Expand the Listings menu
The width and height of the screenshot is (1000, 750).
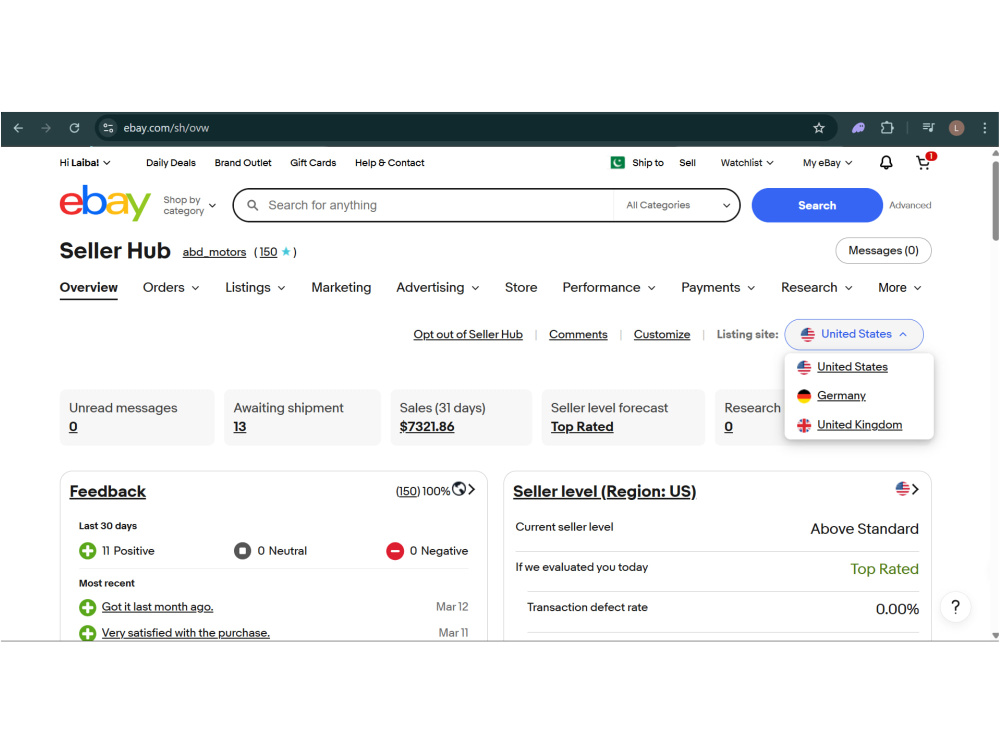pyautogui.click(x=255, y=288)
